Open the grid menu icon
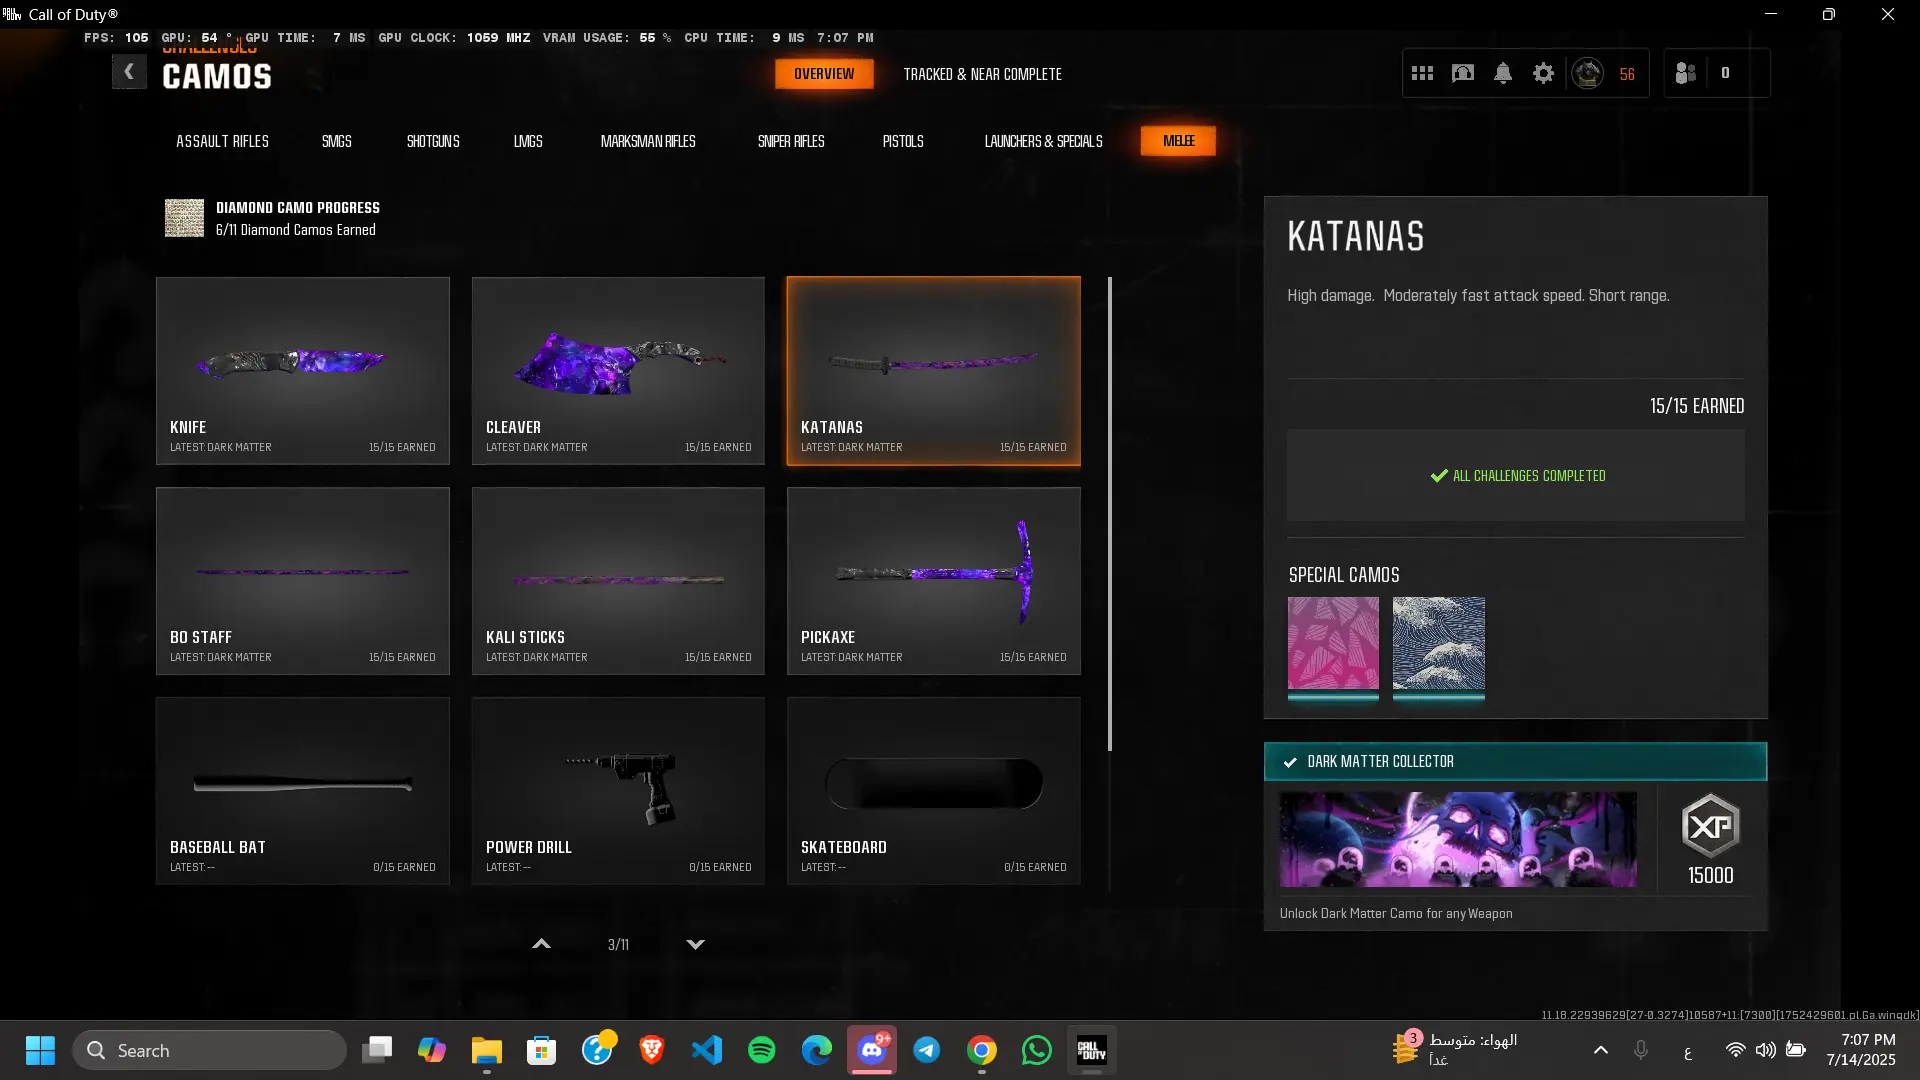1920x1080 pixels. click(1422, 73)
